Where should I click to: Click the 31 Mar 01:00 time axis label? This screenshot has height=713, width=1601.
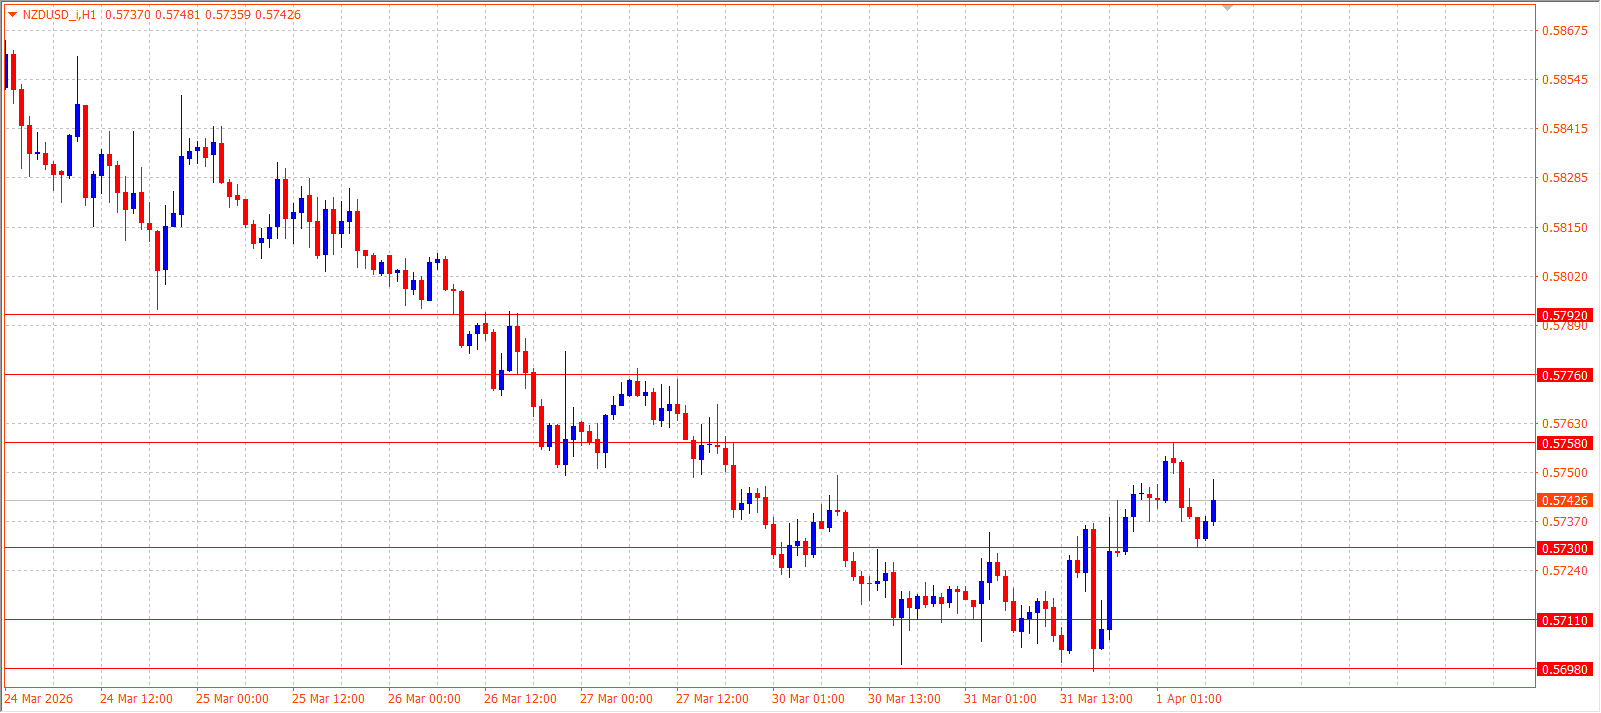click(x=1000, y=699)
